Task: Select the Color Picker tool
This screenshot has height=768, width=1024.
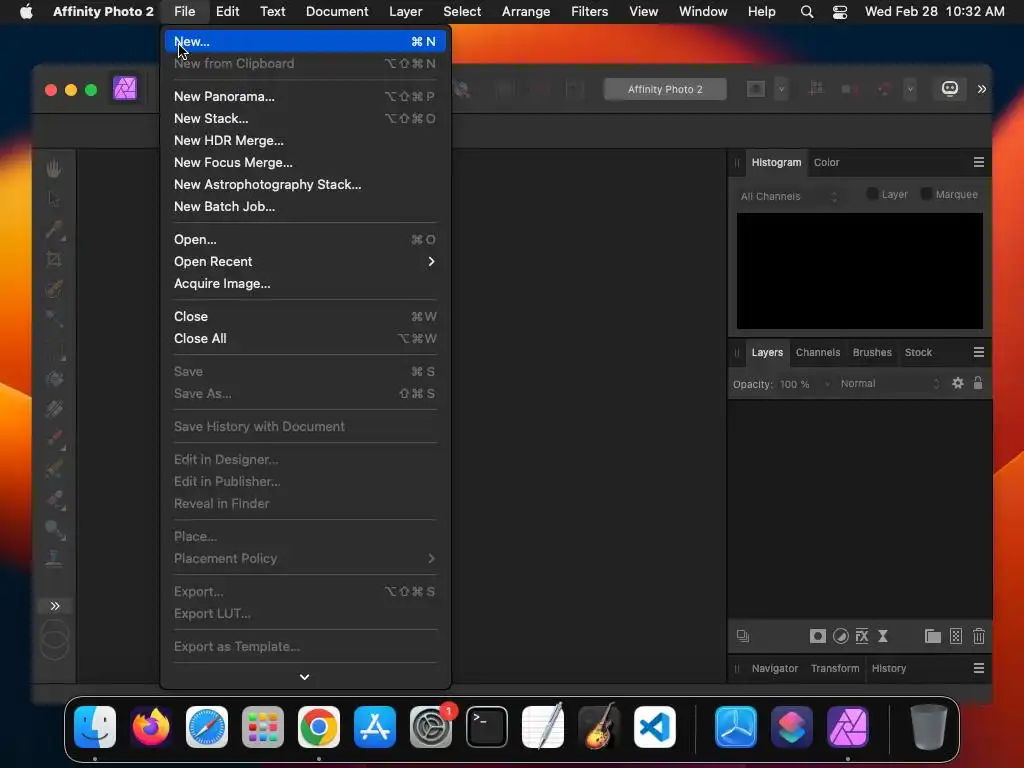Action: coord(54,229)
